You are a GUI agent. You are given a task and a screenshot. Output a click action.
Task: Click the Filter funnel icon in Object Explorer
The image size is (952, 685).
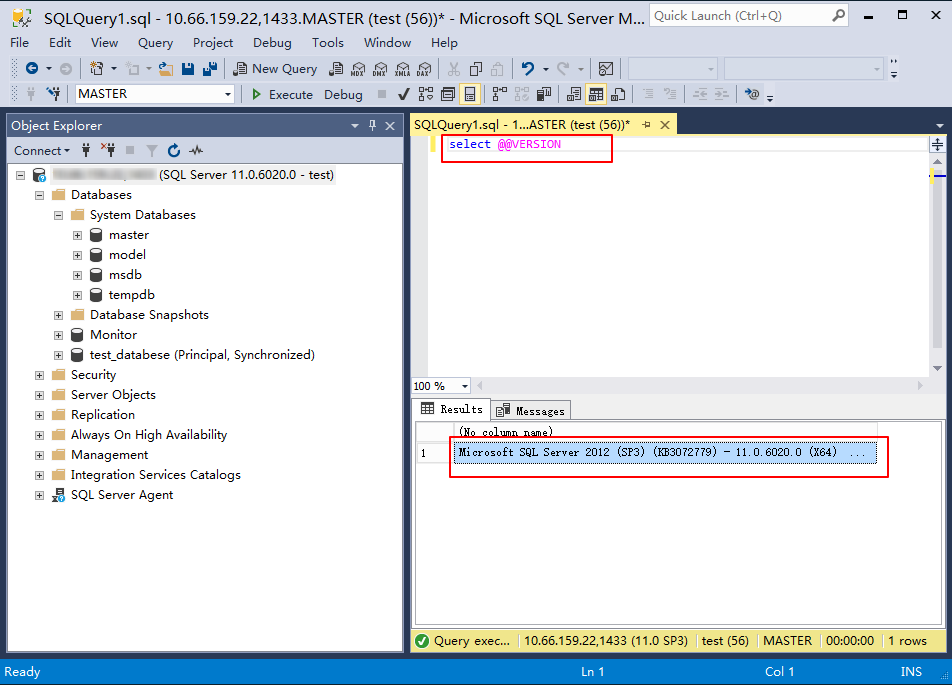152,150
